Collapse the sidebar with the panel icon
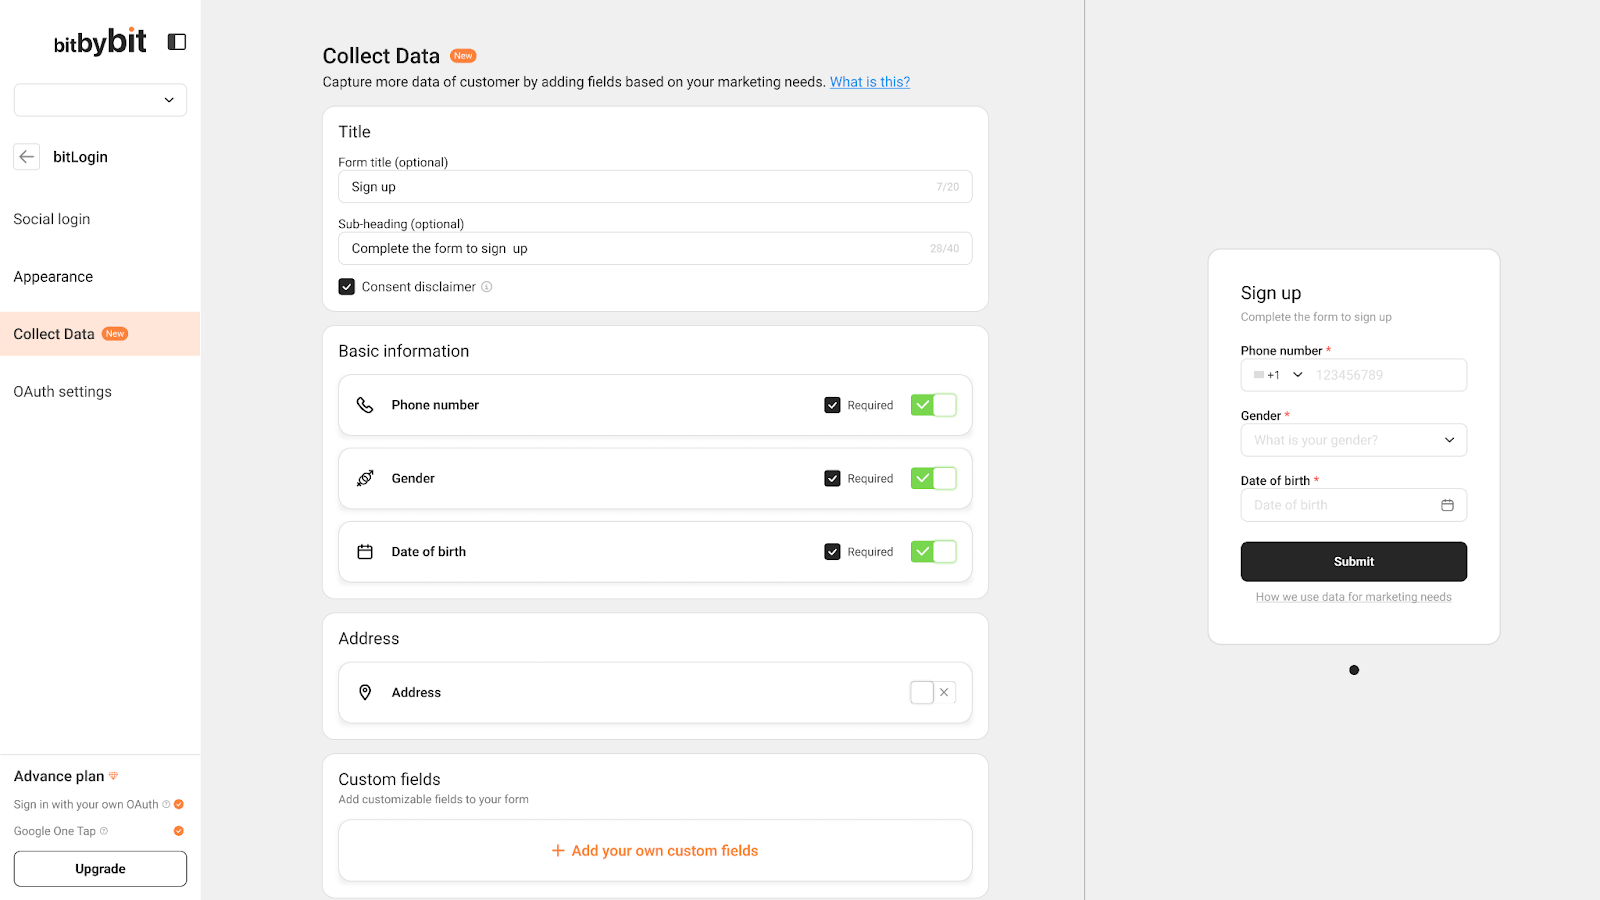Screen dimensions: 1600x900 (x=177, y=42)
